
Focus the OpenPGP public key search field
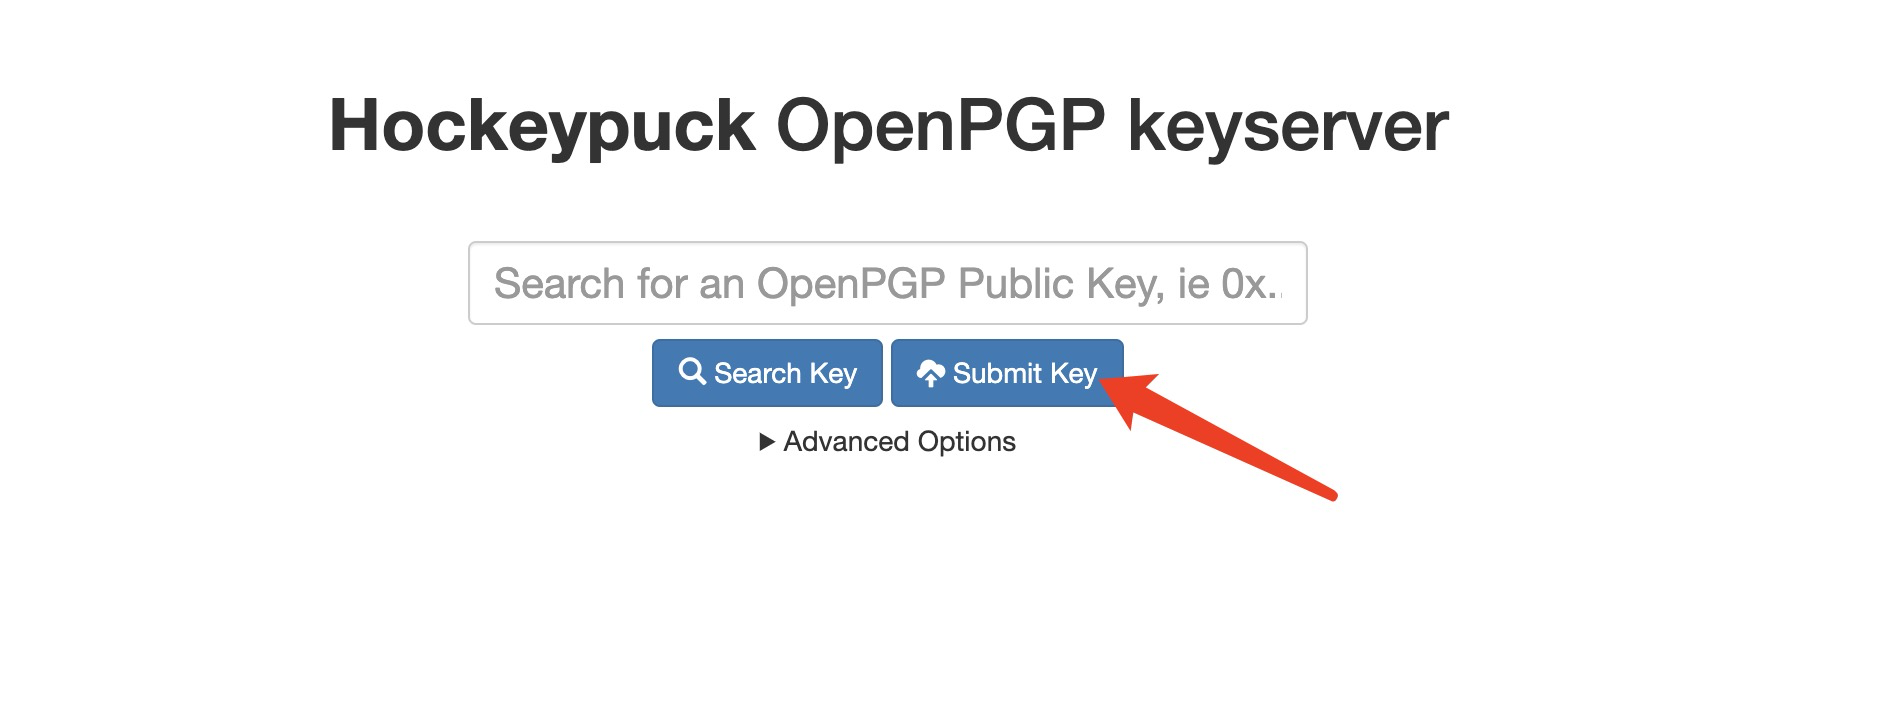[888, 283]
